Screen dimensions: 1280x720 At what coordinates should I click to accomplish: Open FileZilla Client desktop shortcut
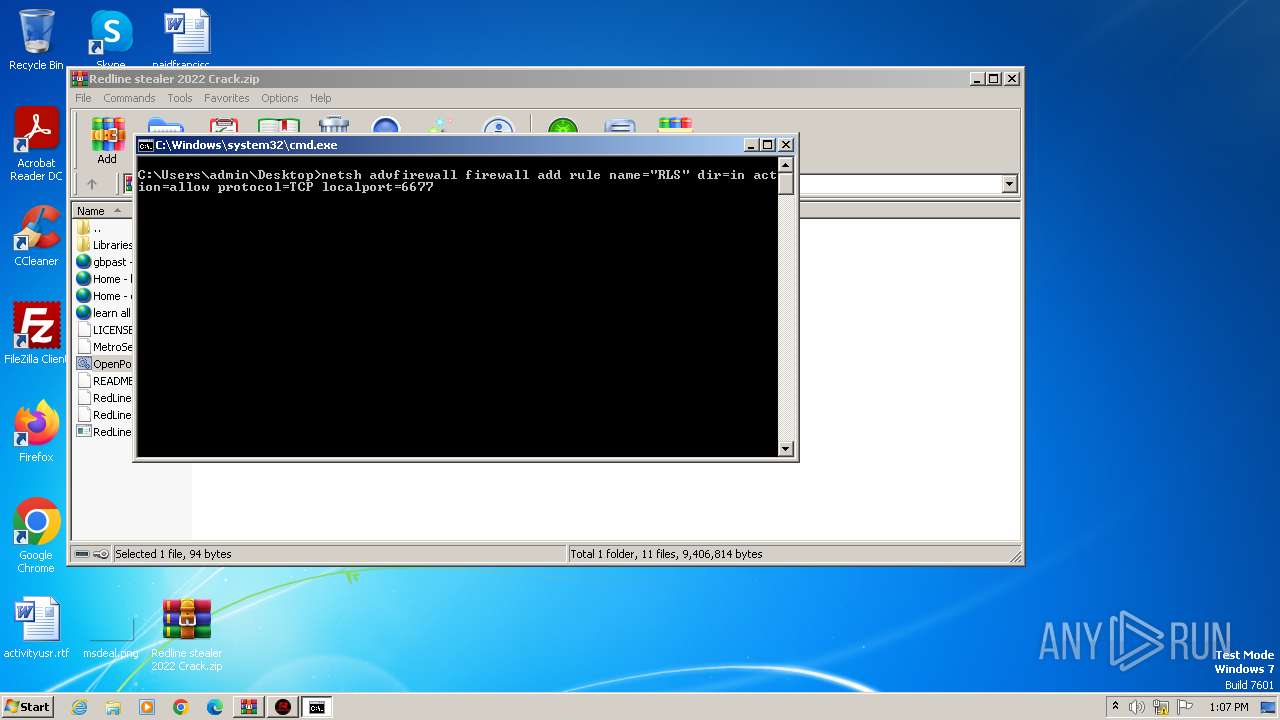[36, 334]
